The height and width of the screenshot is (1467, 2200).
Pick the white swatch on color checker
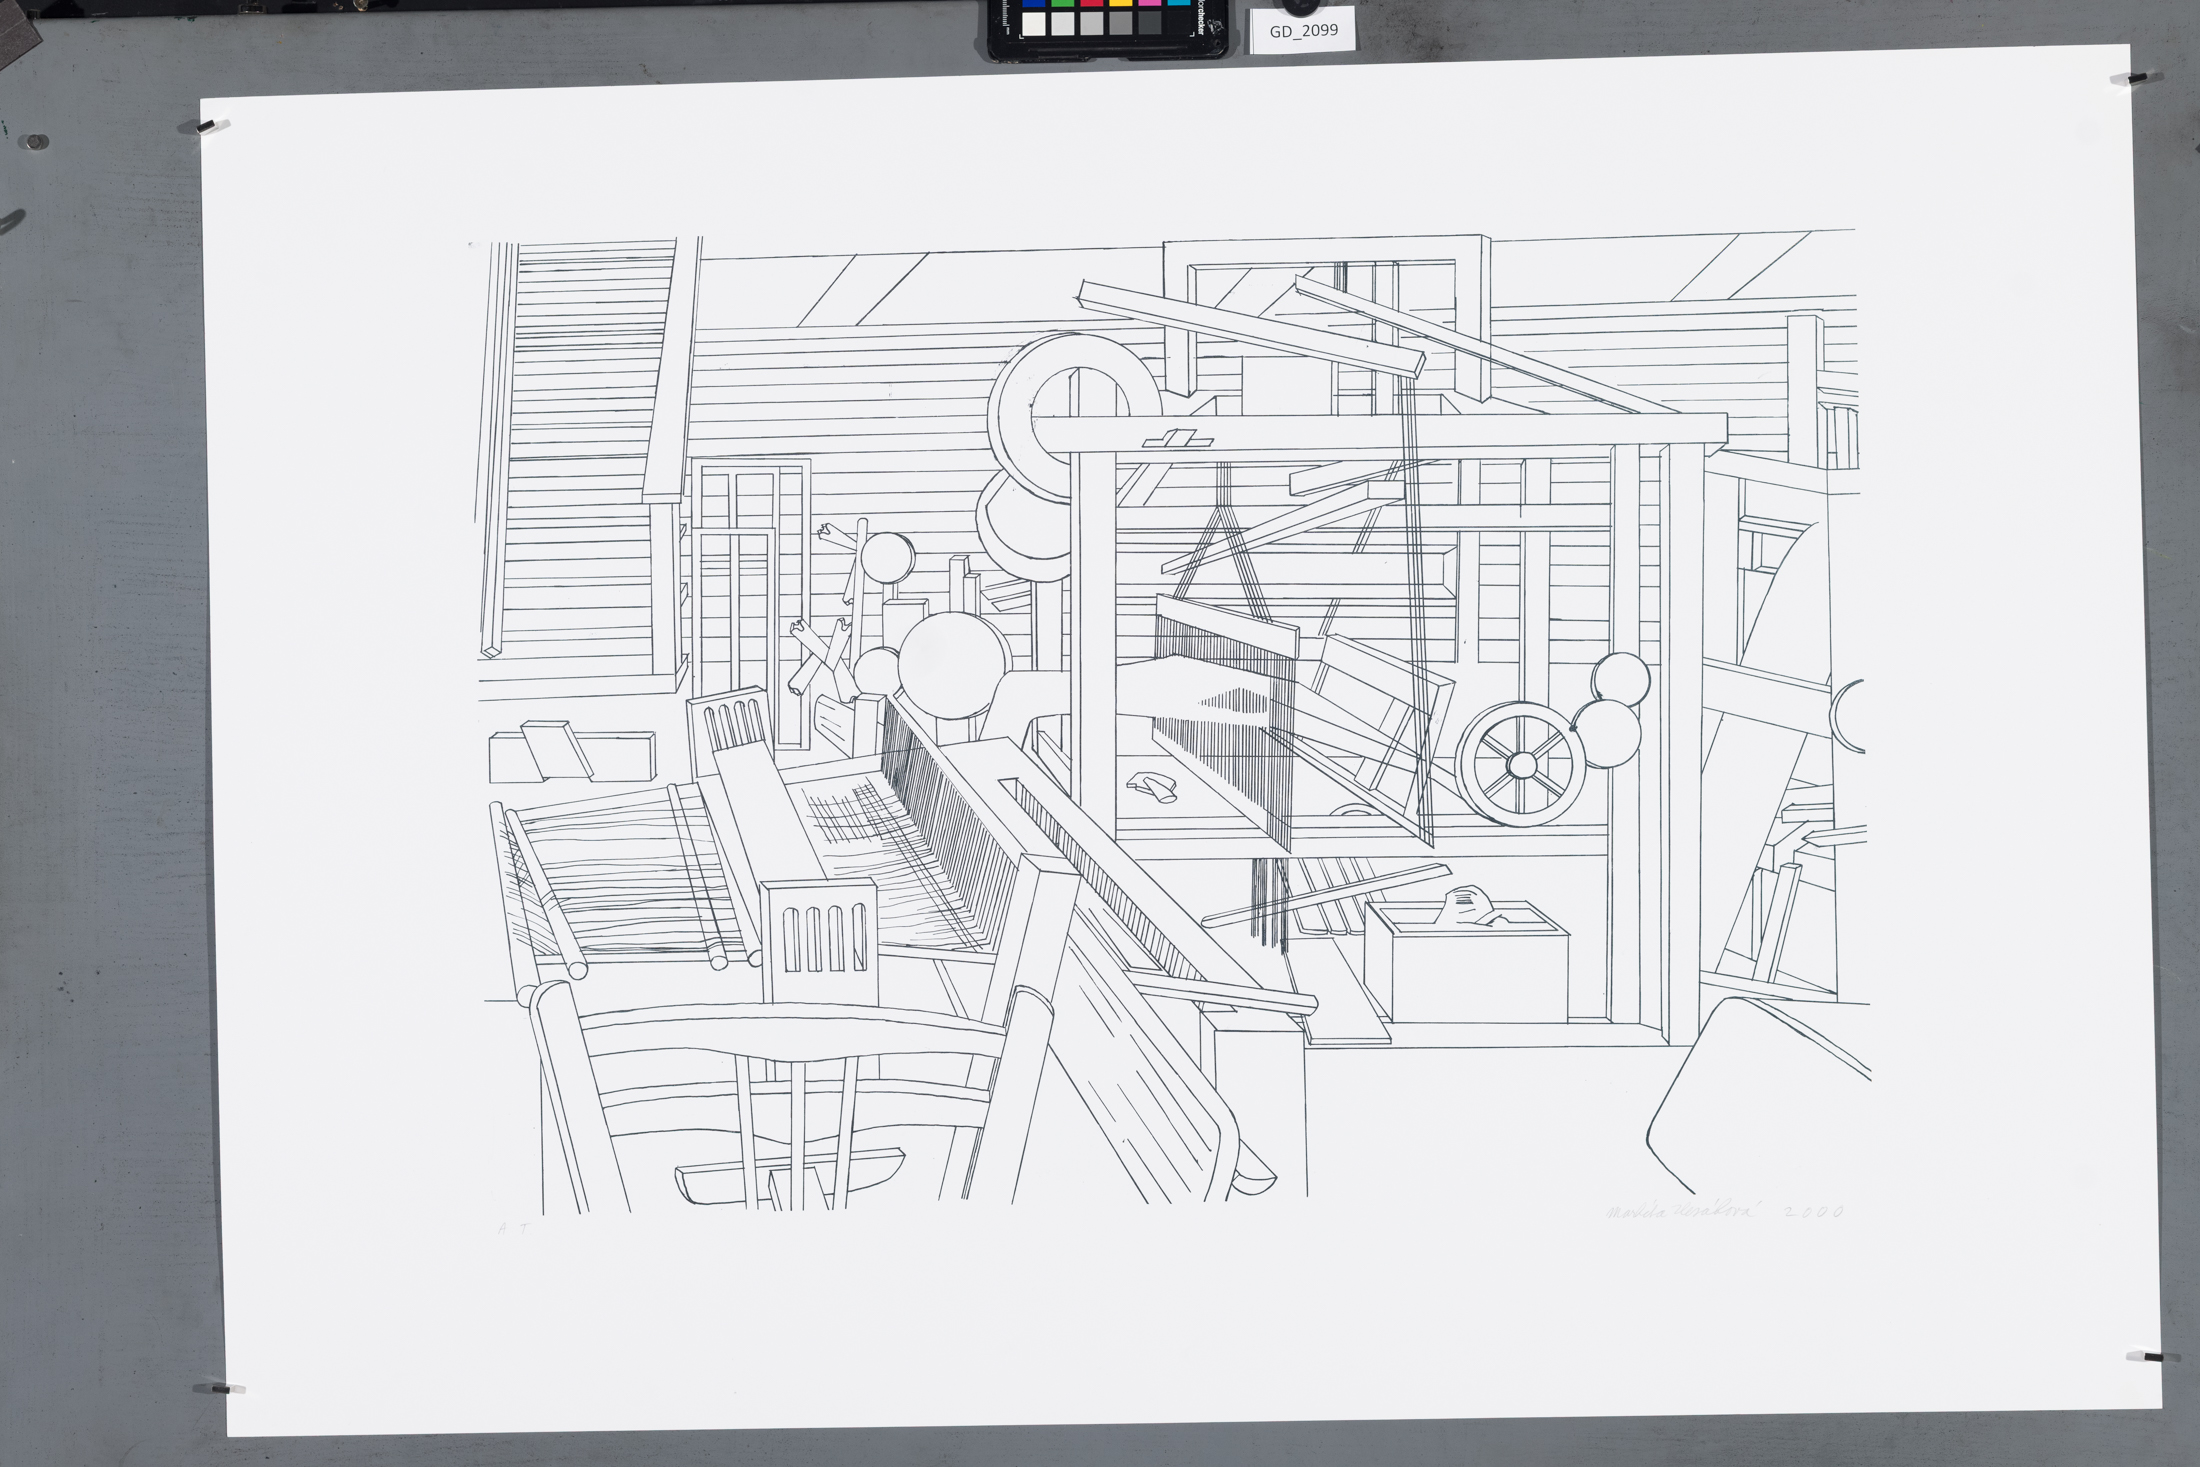click(1034, 24)
